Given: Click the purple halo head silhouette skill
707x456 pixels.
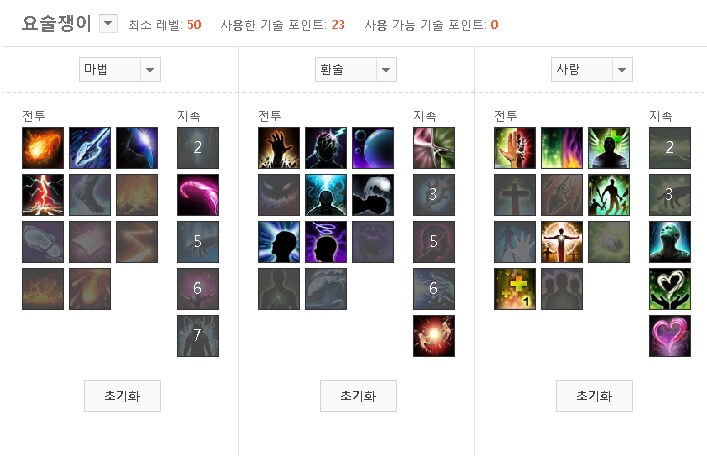Looking at the screenshot, I should [326, 242].
